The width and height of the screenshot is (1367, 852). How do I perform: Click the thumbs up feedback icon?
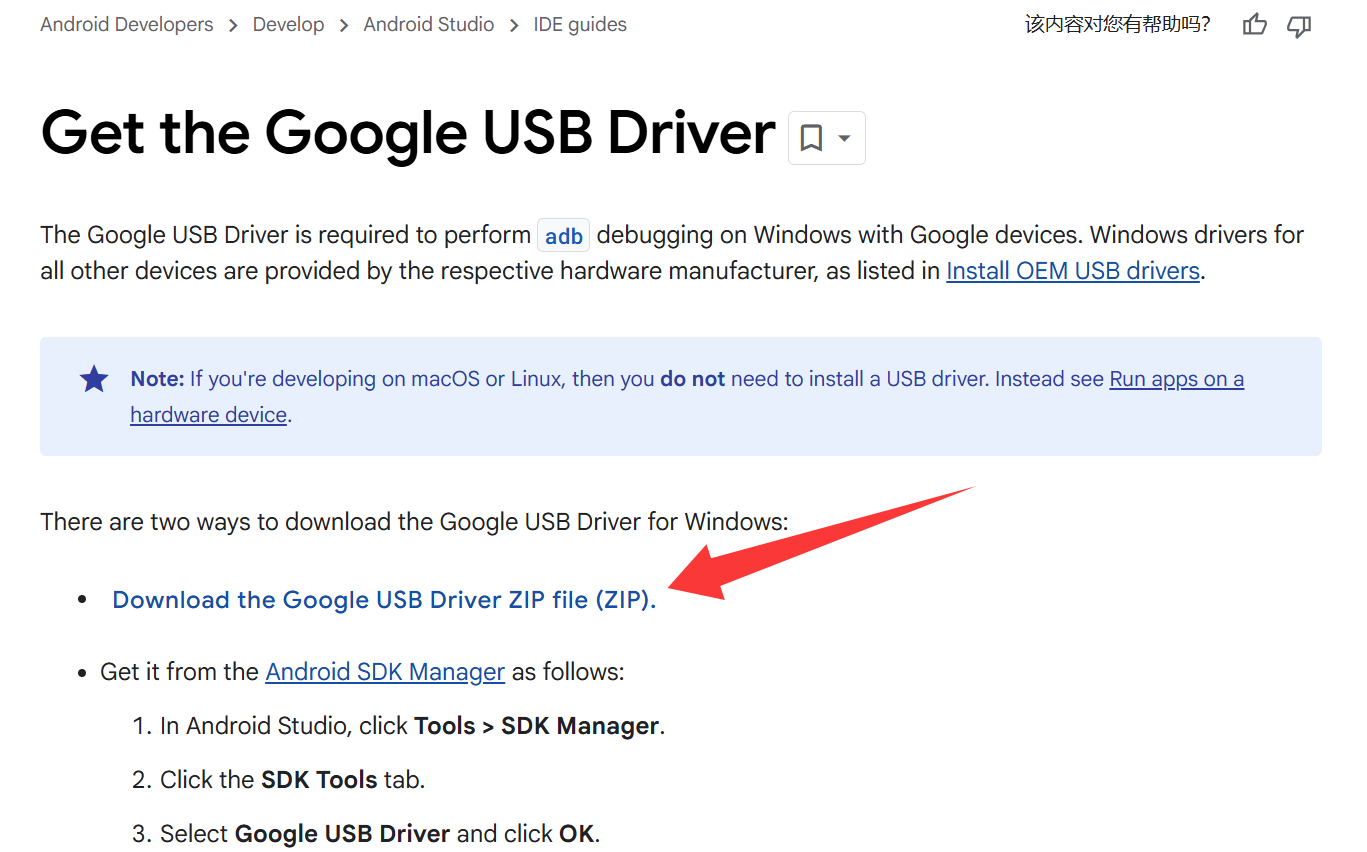[x=1254, y=25]
